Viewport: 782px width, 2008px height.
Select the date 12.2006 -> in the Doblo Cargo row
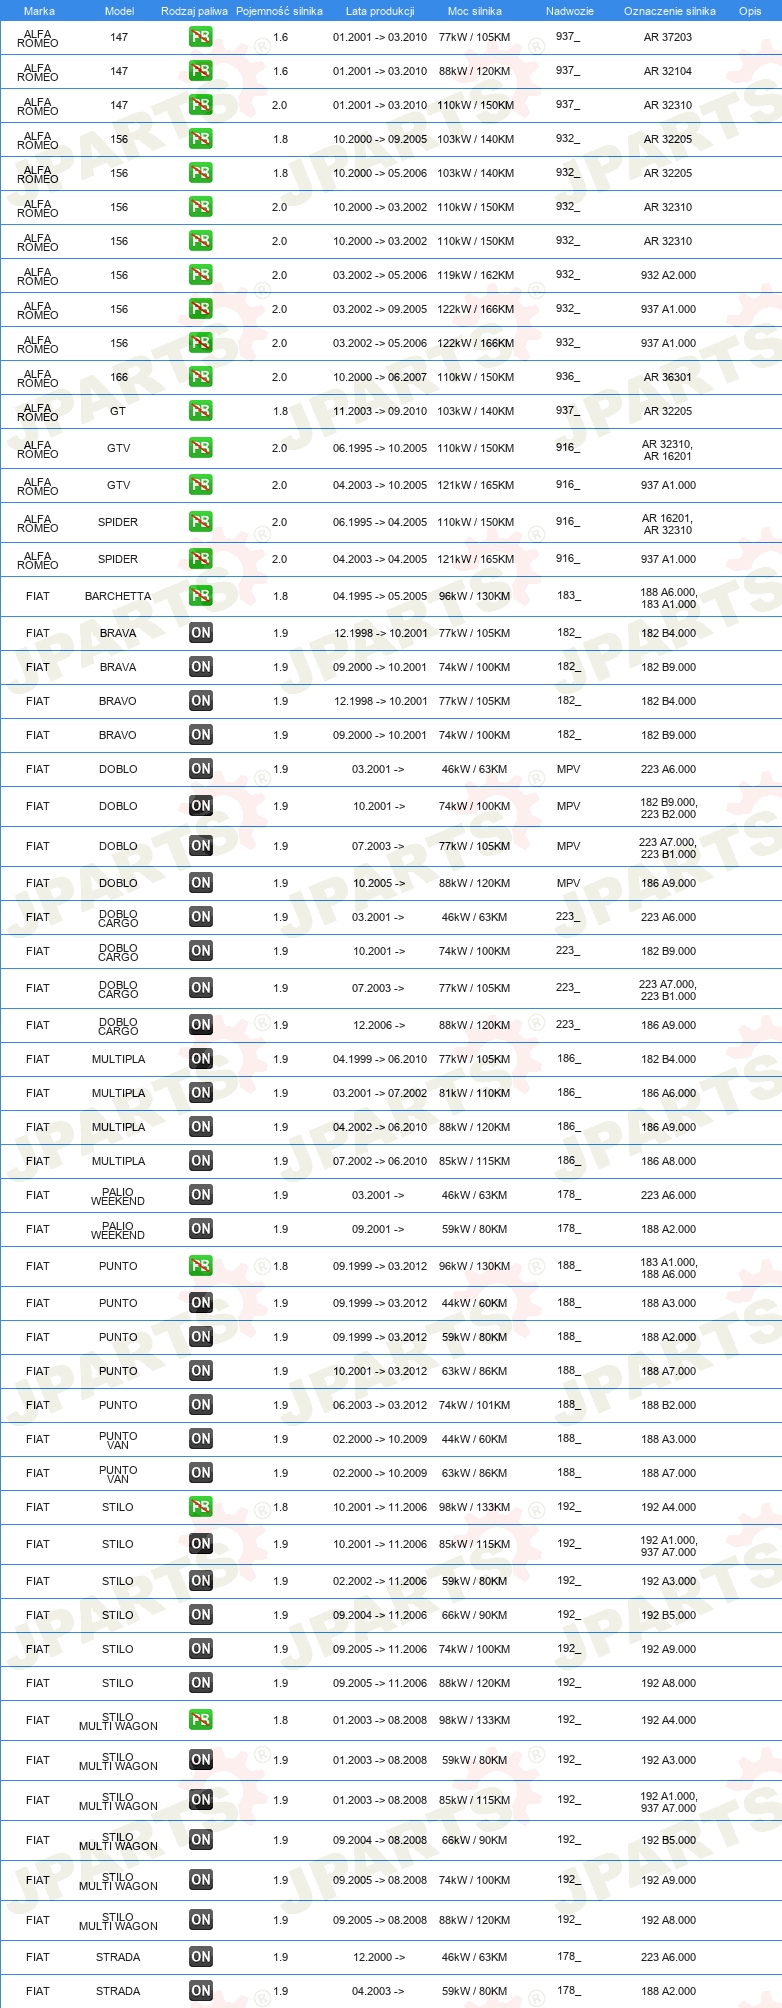[x=379, y=1025]
